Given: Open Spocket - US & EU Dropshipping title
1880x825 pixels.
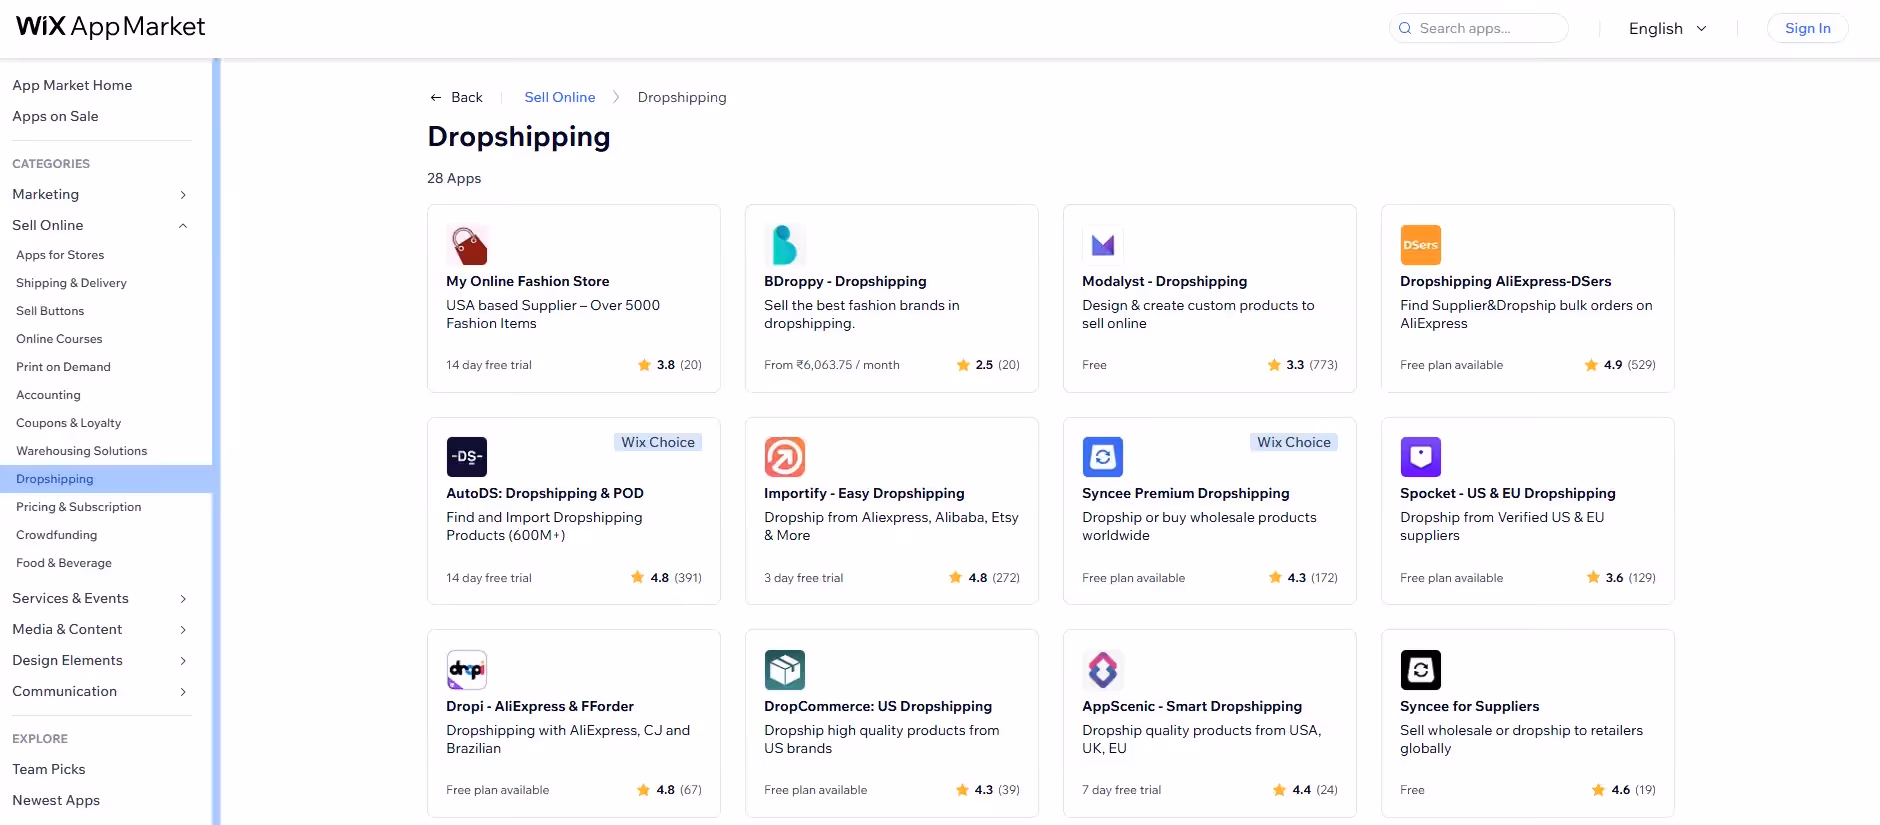Looking at the screenshot, I should (1507, 493).
